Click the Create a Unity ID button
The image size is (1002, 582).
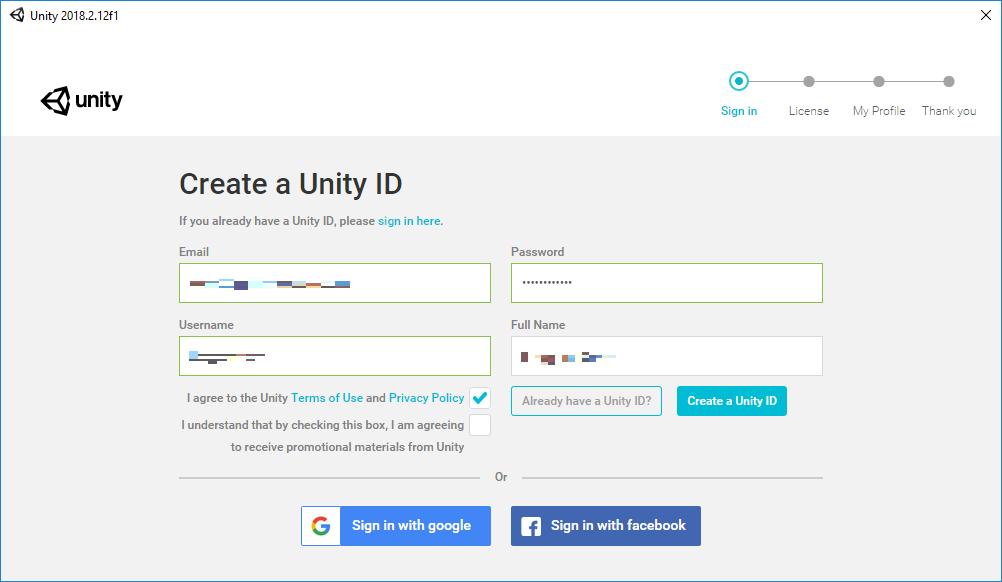[x=731, y=400]
